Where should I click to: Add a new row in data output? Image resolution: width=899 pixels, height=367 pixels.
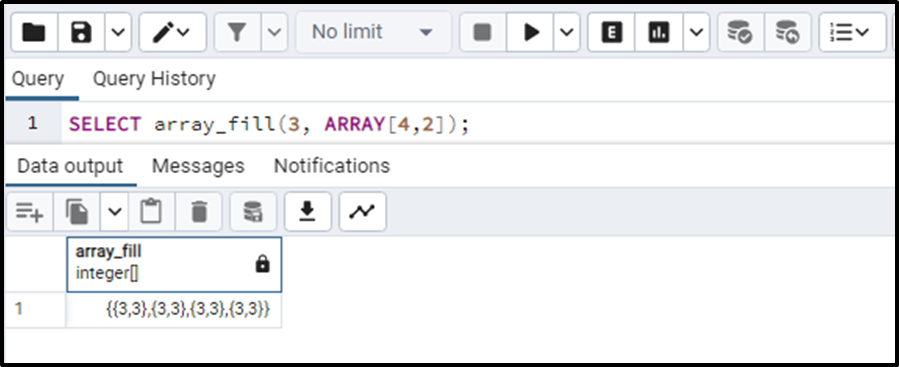30,212
